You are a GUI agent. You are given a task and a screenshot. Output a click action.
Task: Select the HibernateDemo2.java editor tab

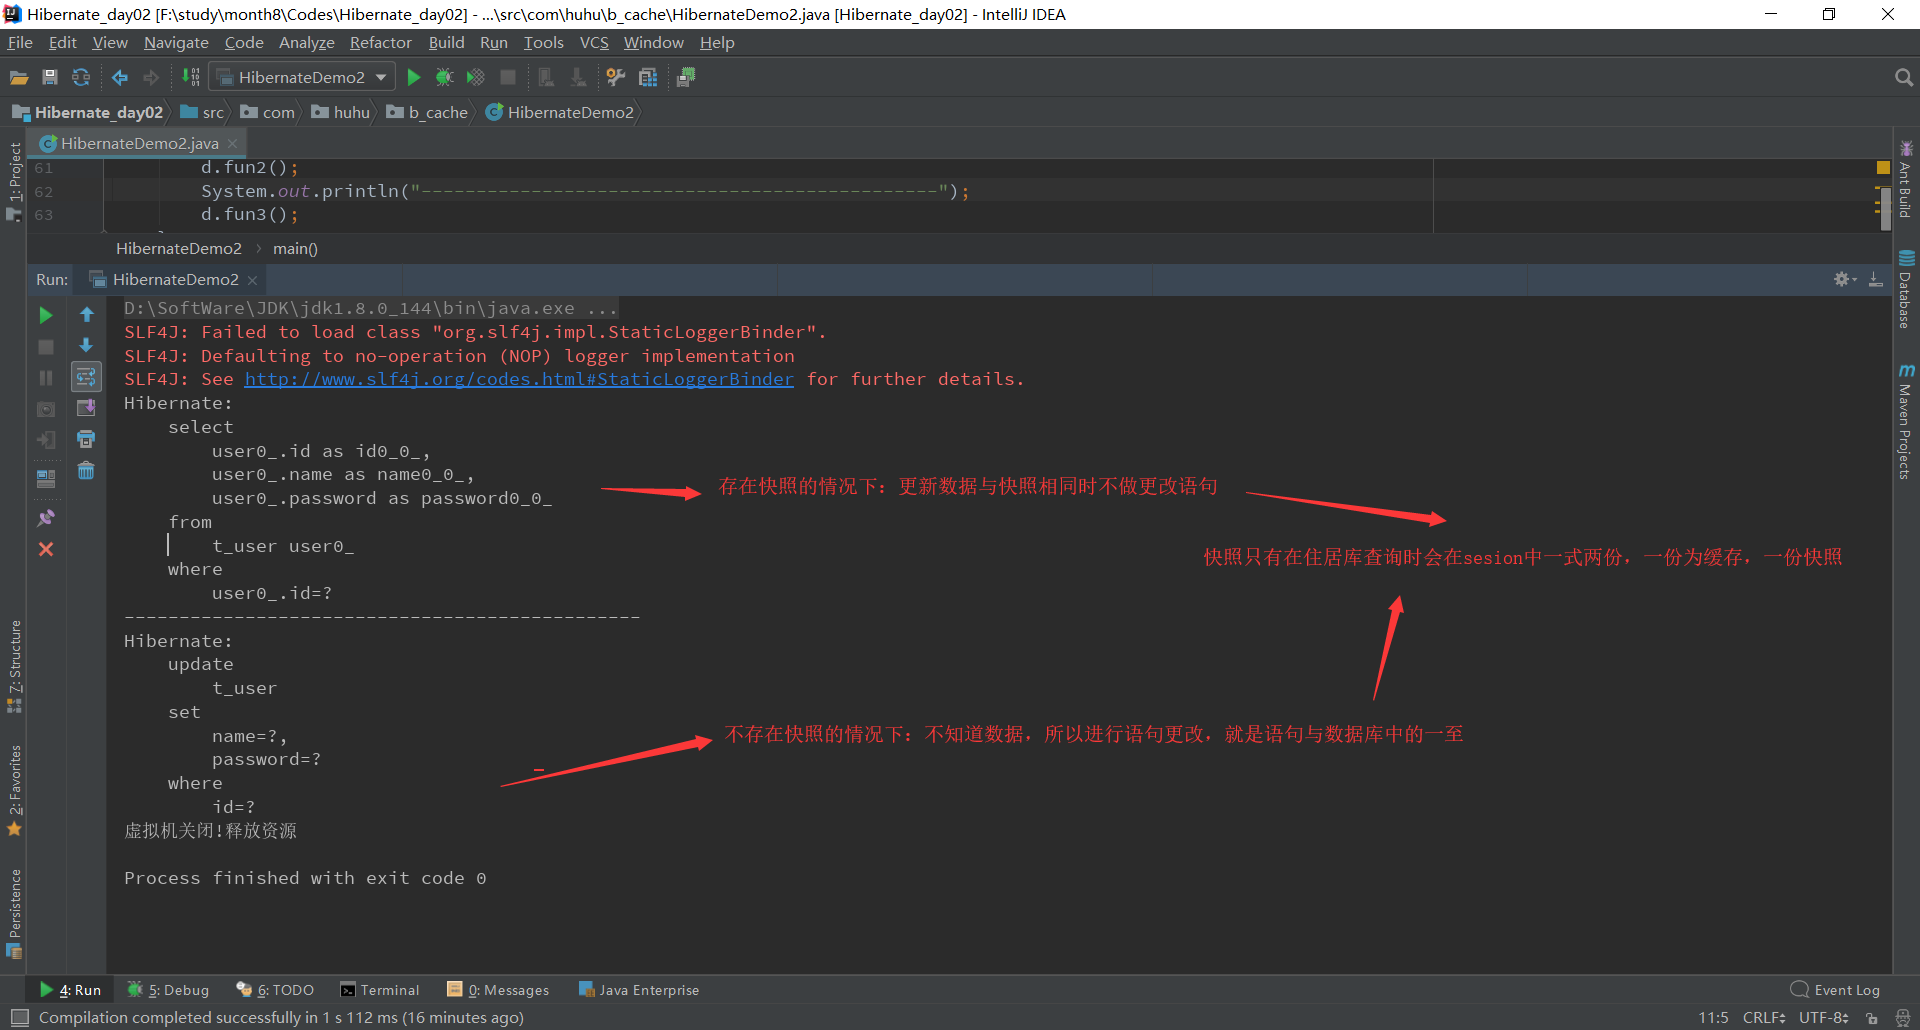(139, 143)
